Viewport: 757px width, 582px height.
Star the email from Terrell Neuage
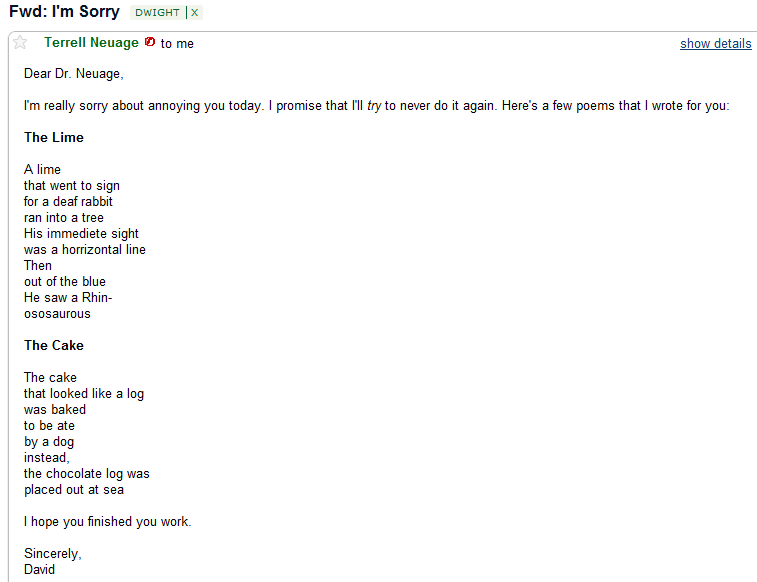(x=20, y=43)
